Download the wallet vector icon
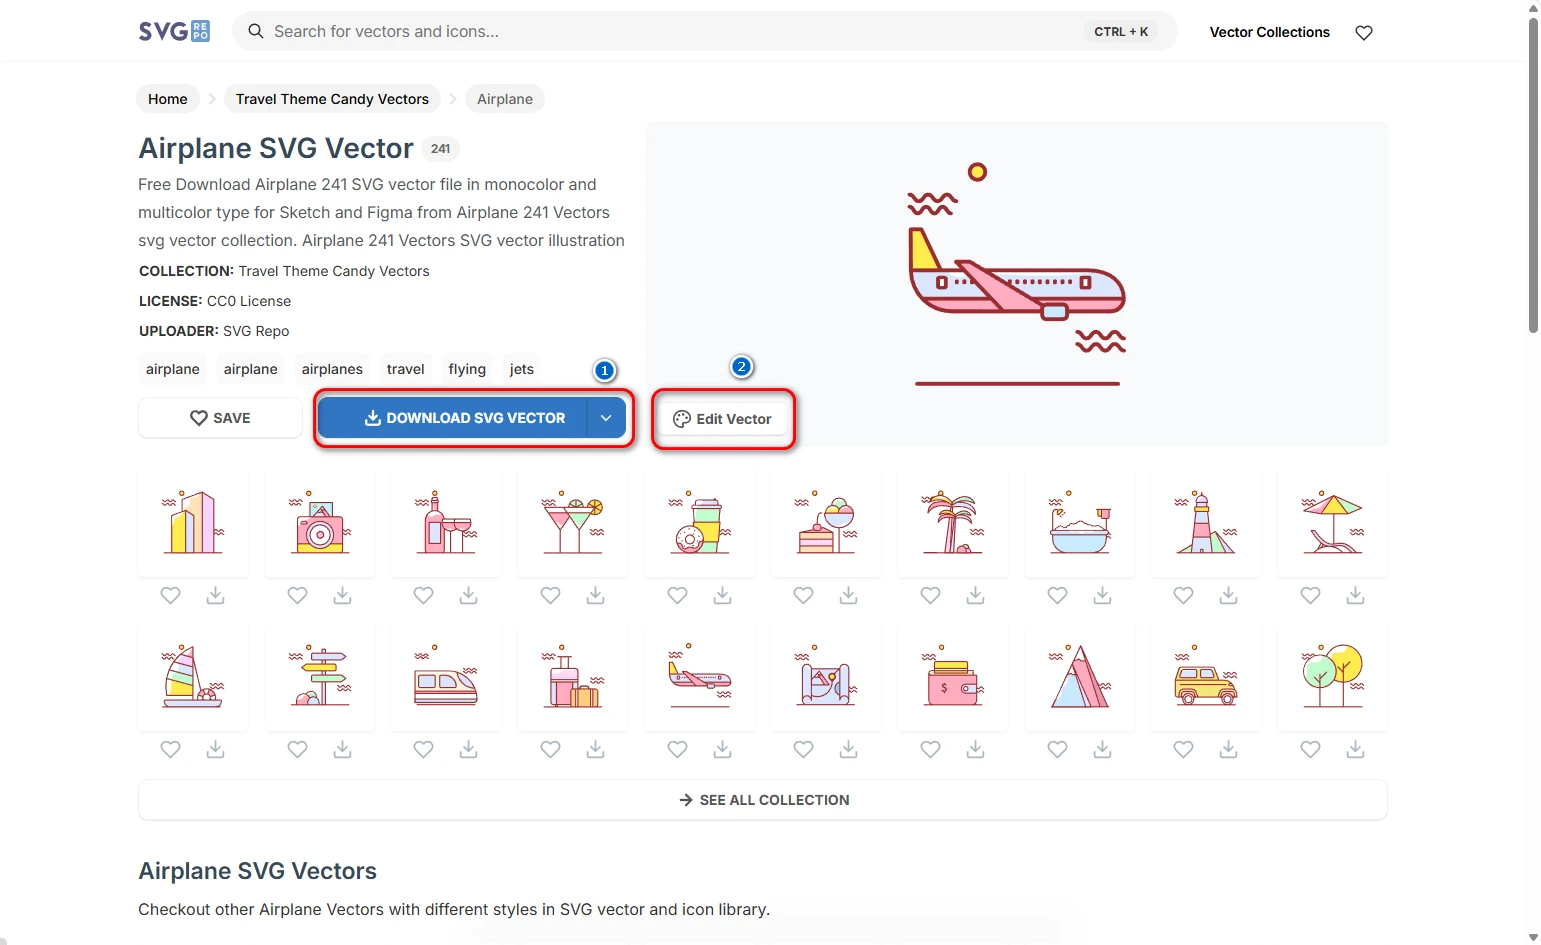This screenshot has height=945, width=1541. point(975,750)
